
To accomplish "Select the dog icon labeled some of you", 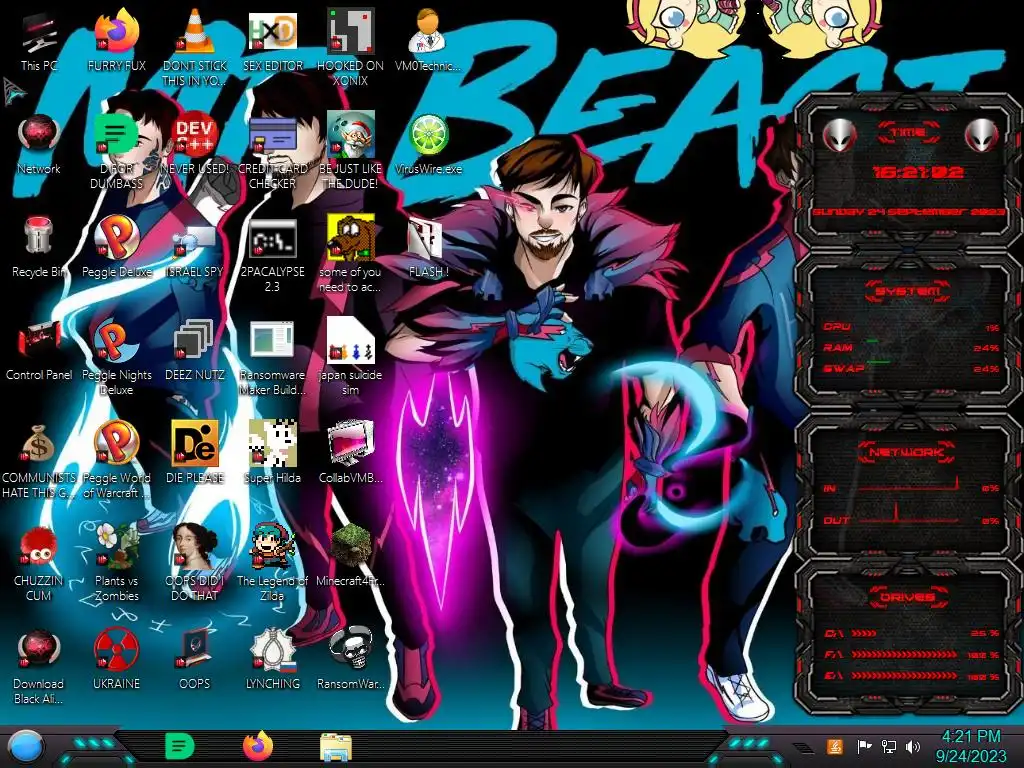I will point(350,255).
